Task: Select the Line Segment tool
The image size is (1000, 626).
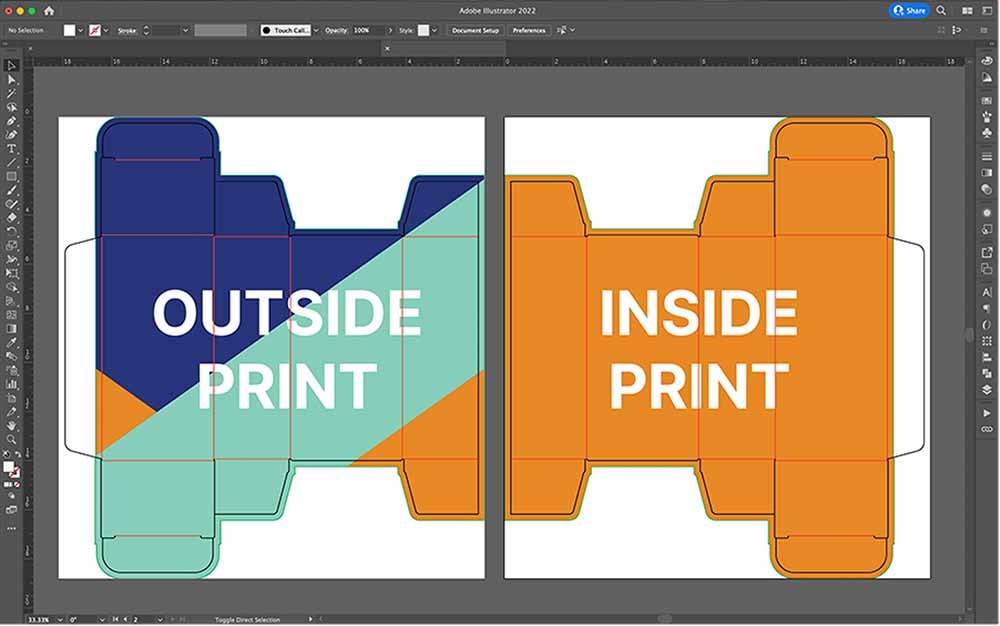Action: click(x=11, y=163)
